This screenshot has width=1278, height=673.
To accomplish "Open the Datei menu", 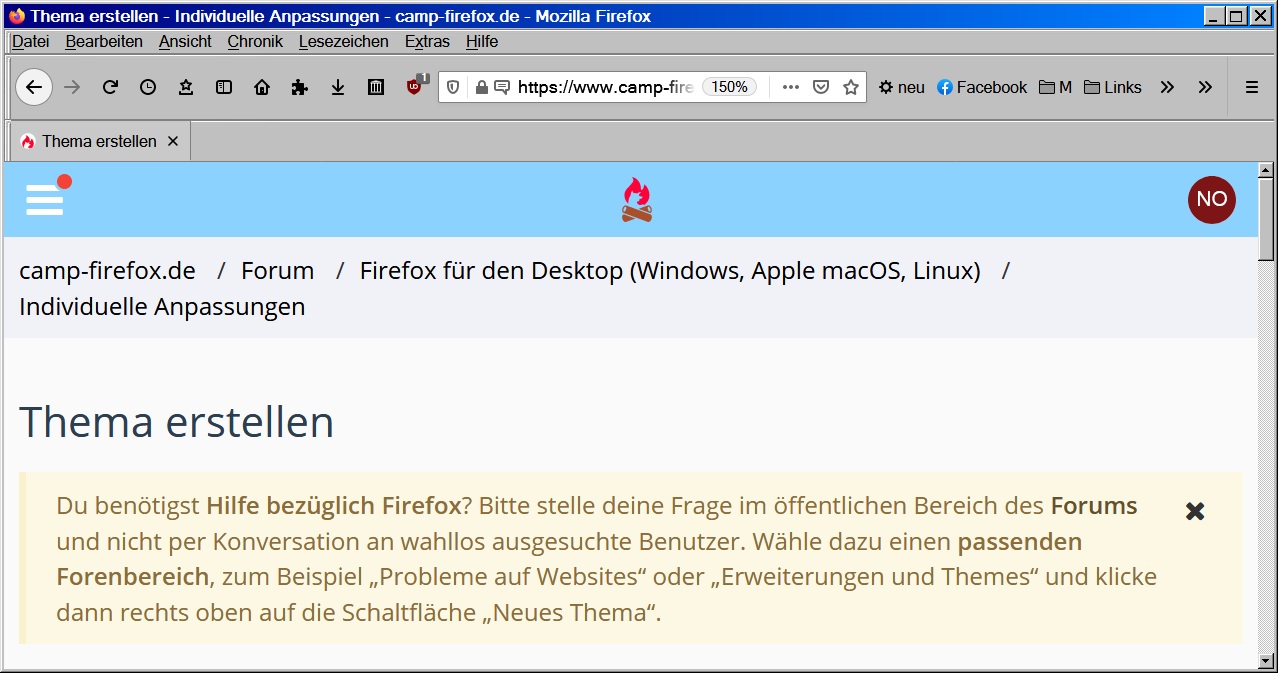I will pos(30,42).
